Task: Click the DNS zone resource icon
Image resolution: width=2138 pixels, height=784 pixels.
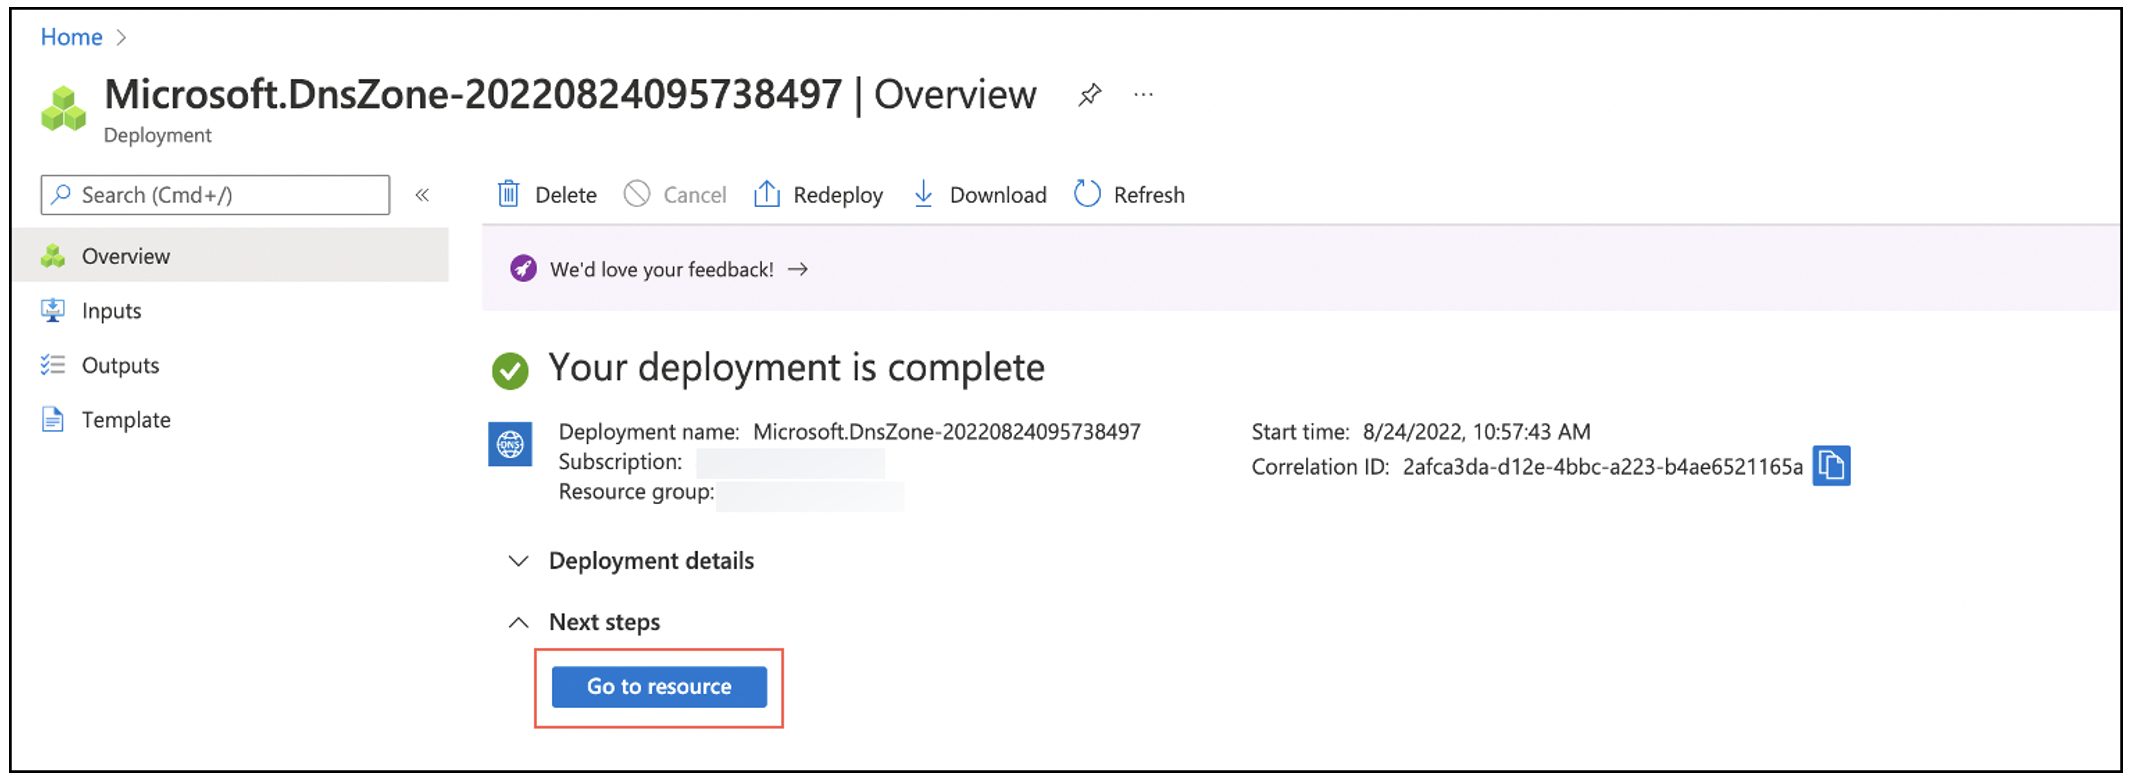Action: (510, 444)
